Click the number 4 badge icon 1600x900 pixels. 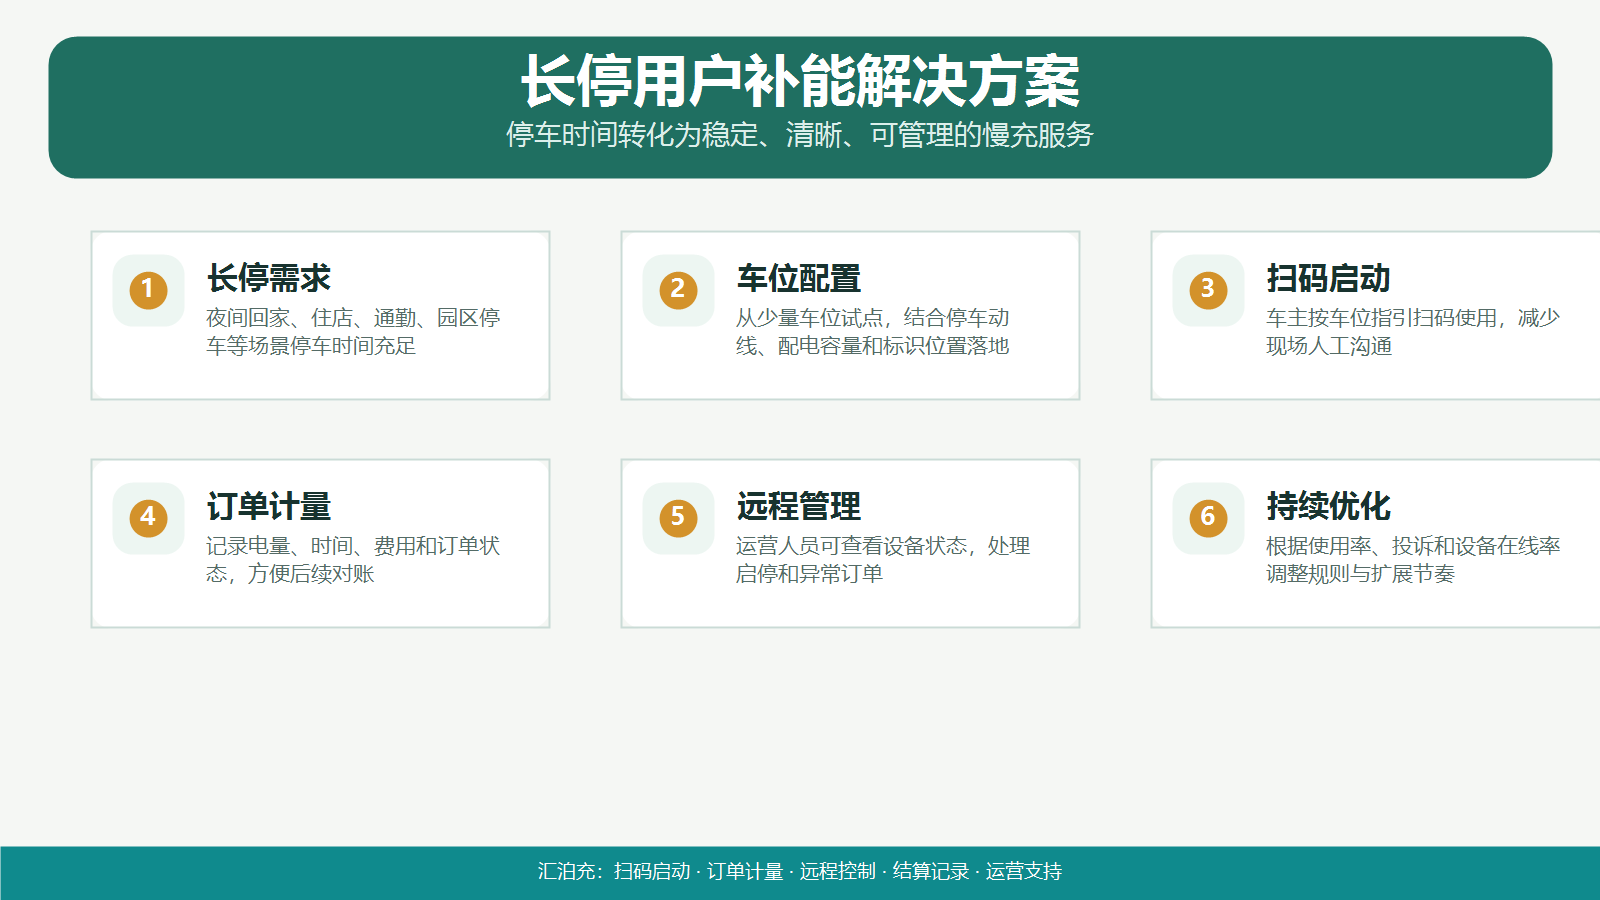(x=148, y=518)
